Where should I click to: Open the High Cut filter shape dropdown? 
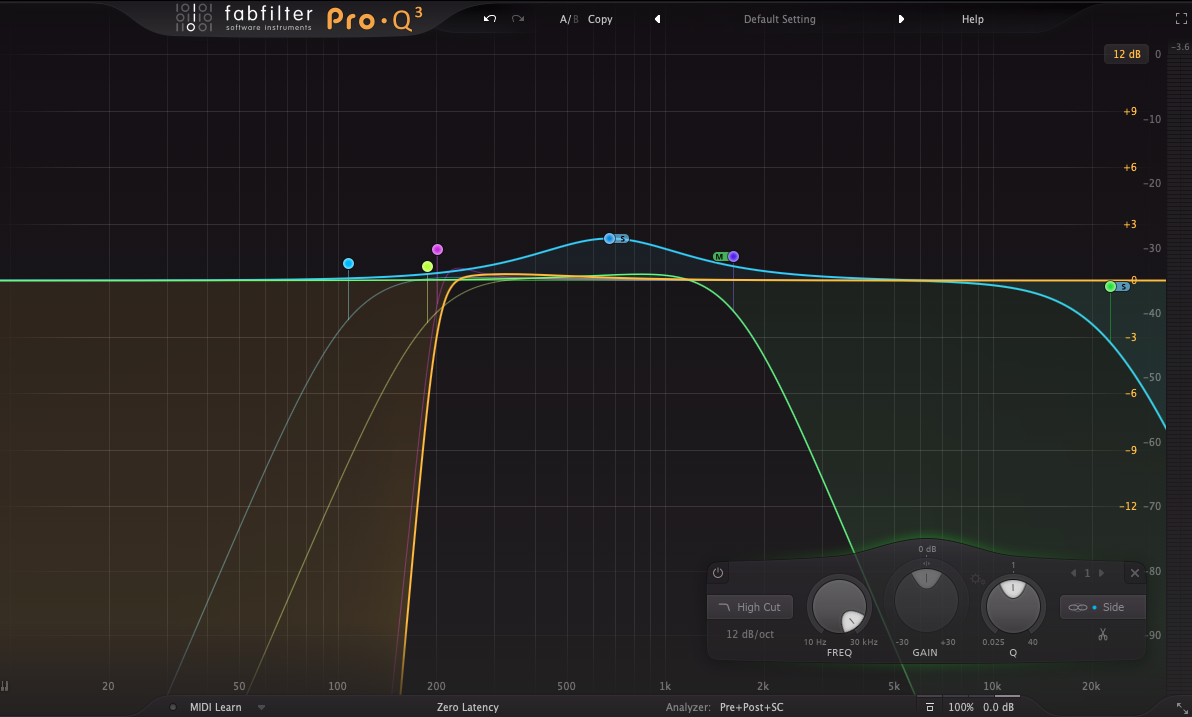(x=750, y=607)
